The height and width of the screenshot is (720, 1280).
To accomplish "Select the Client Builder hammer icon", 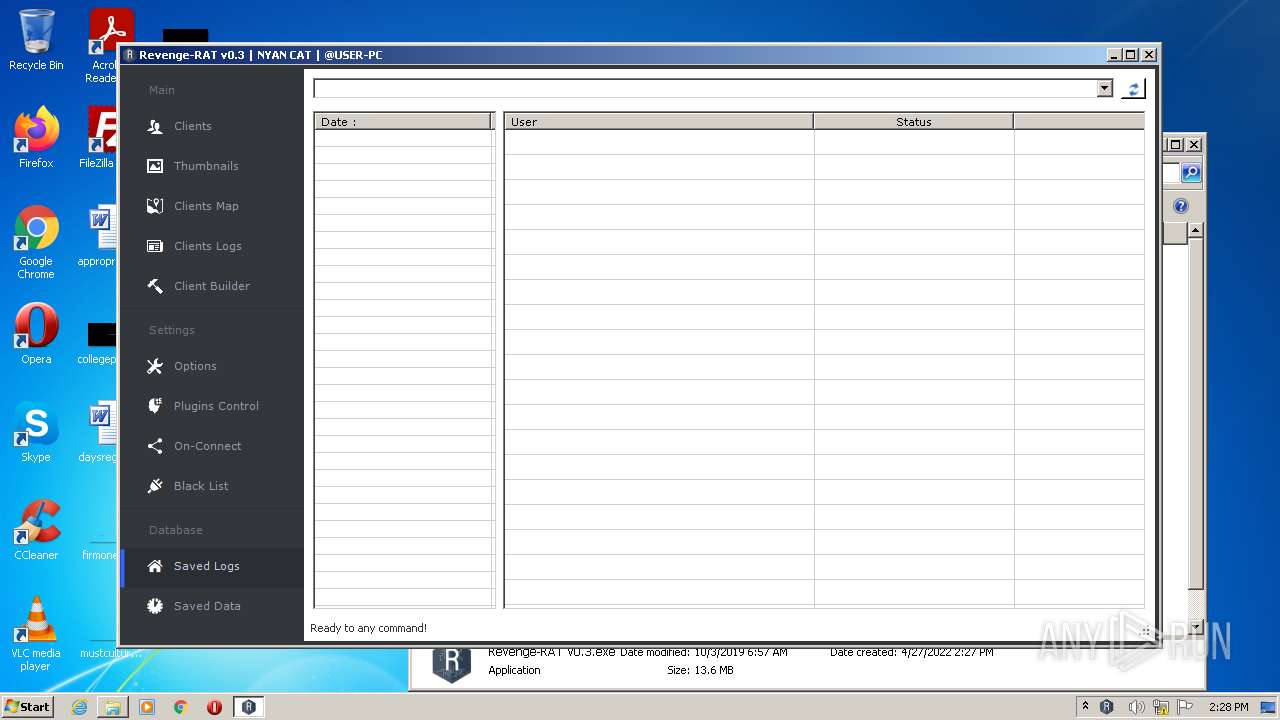I will click(155, 286).
